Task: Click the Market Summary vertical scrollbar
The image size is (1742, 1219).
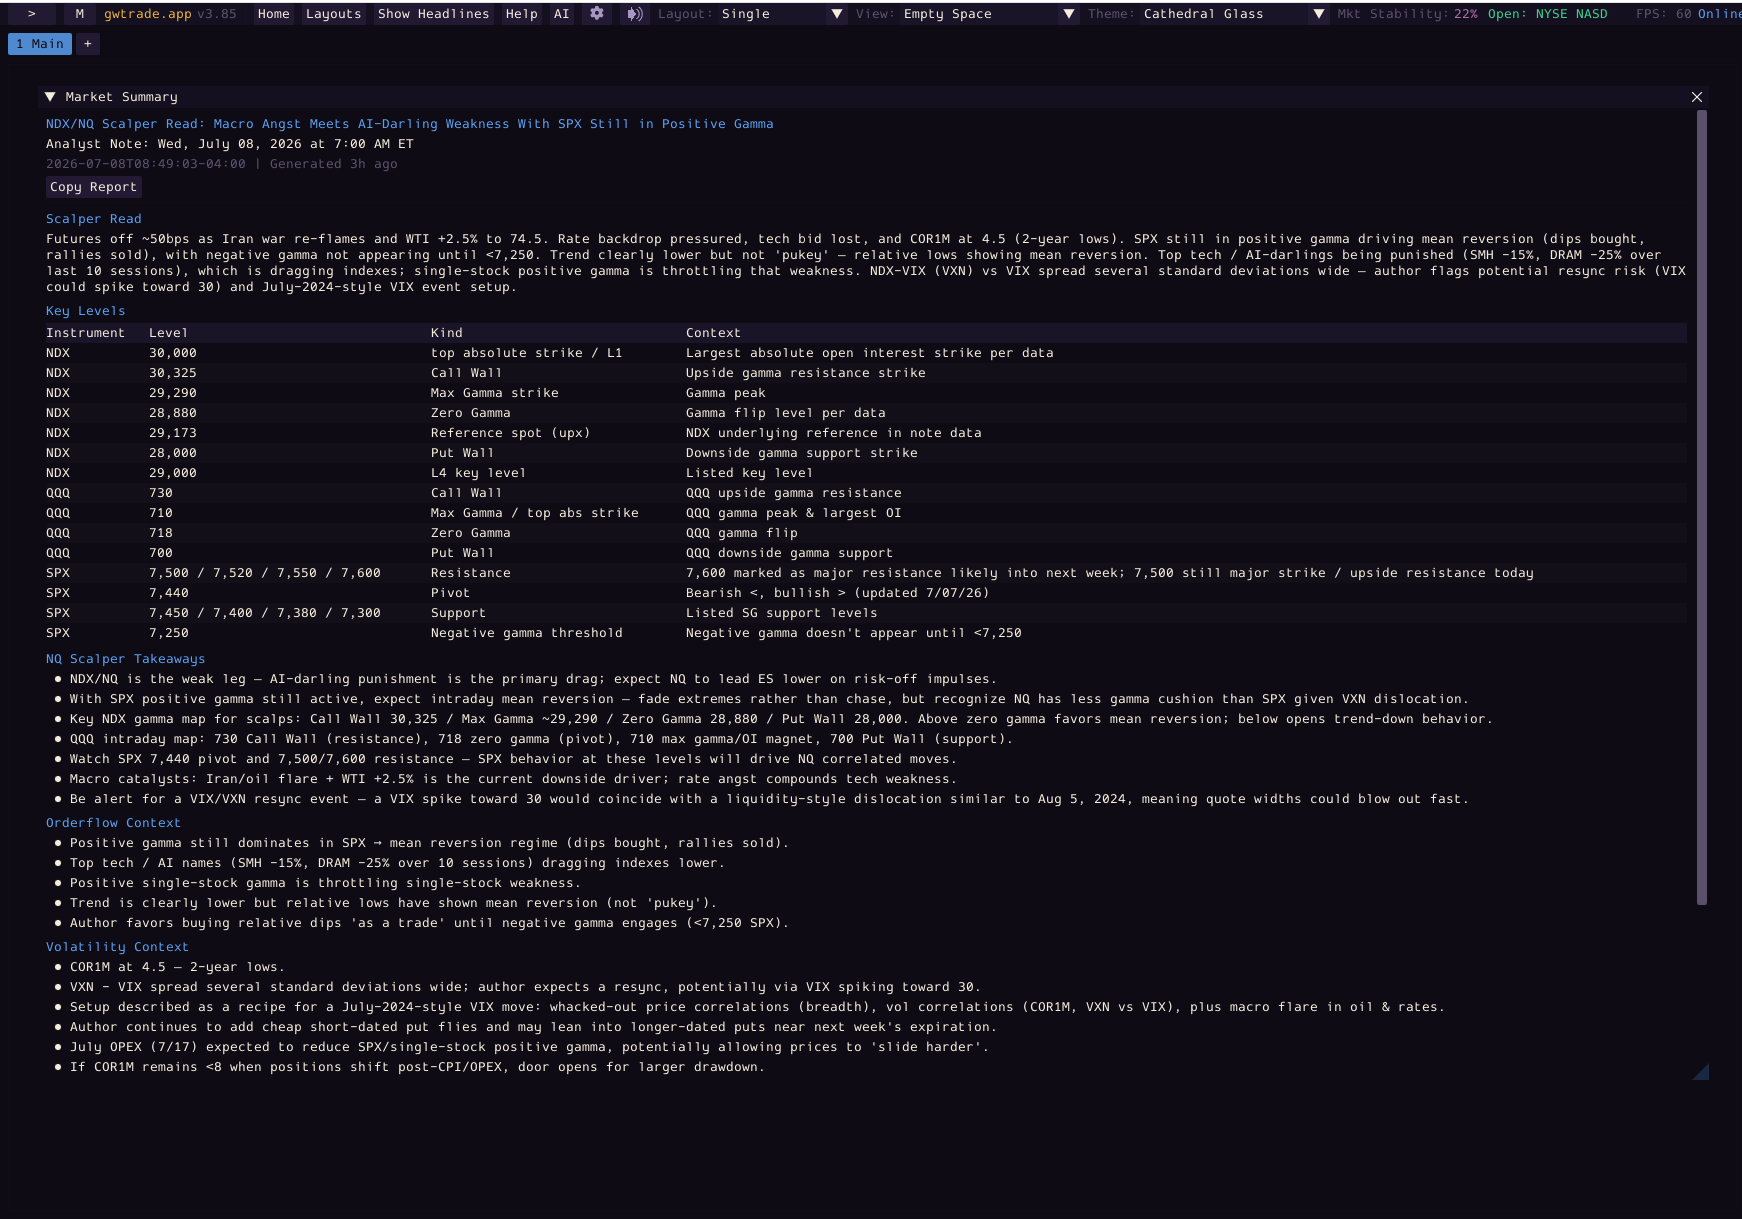Action: tap(1701, 507)
